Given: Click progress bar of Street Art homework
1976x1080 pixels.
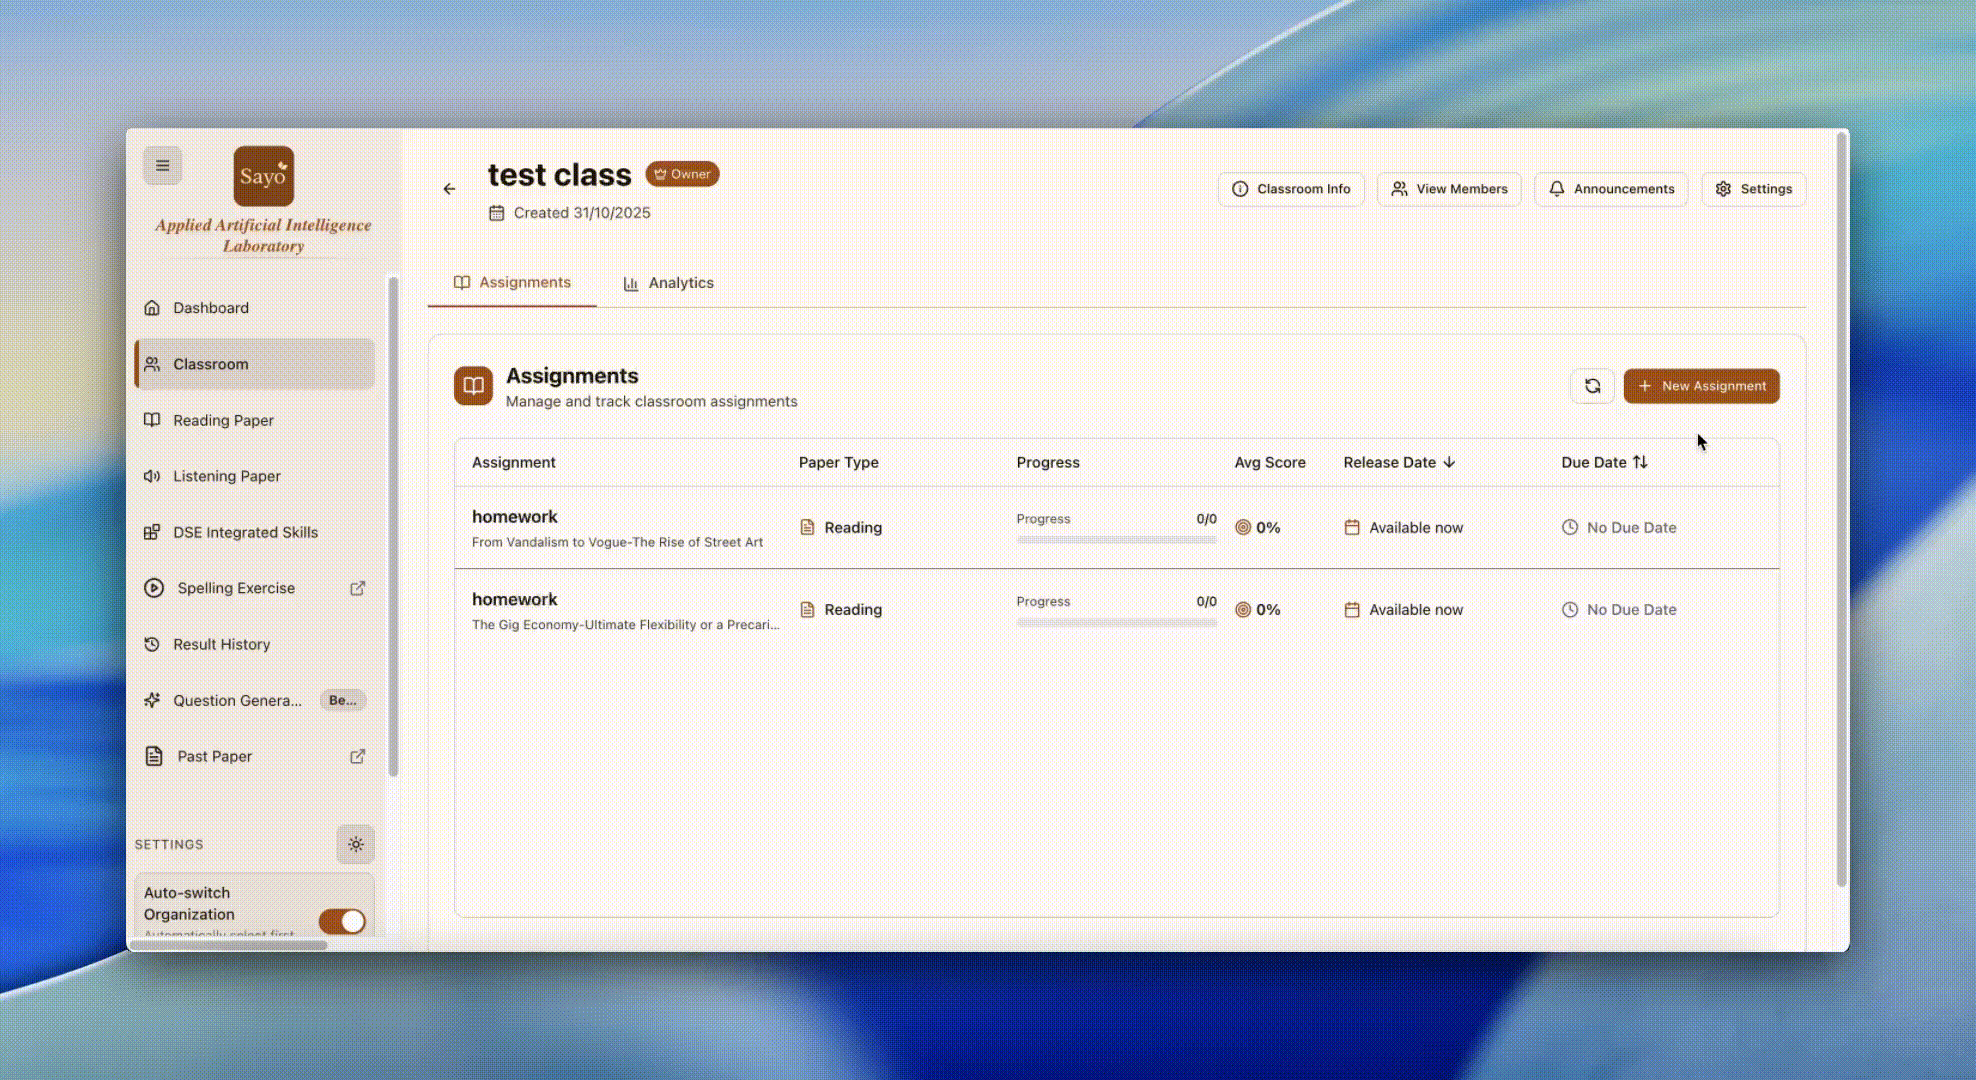Looking at the screenshot, I should (x=1116, y=540).
